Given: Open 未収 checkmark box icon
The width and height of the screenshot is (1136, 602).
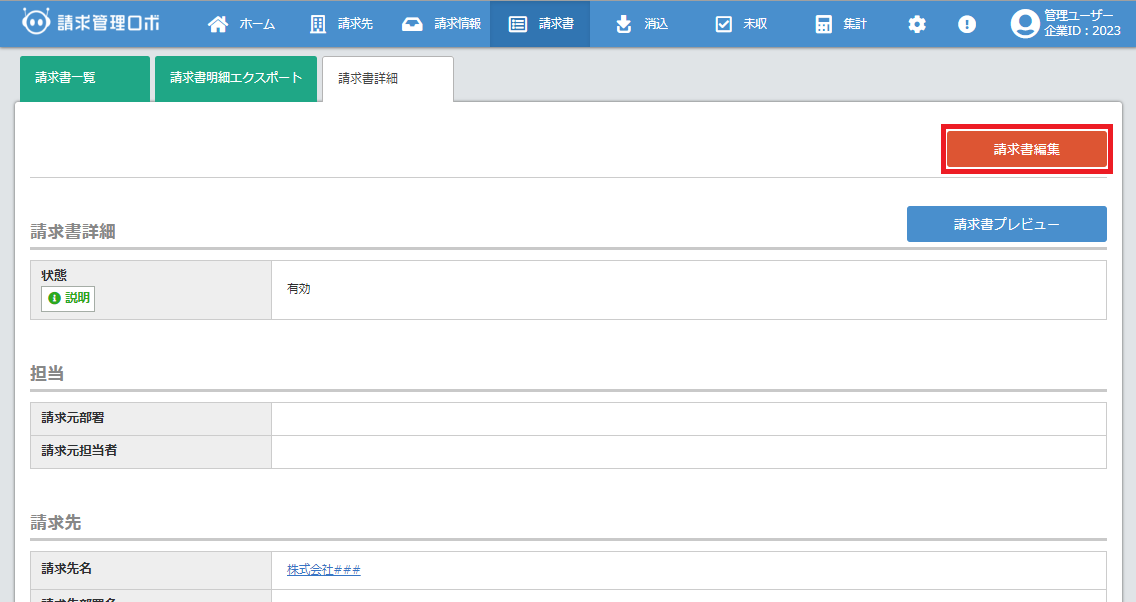Looking at the screenshot, I should [724, 24].
